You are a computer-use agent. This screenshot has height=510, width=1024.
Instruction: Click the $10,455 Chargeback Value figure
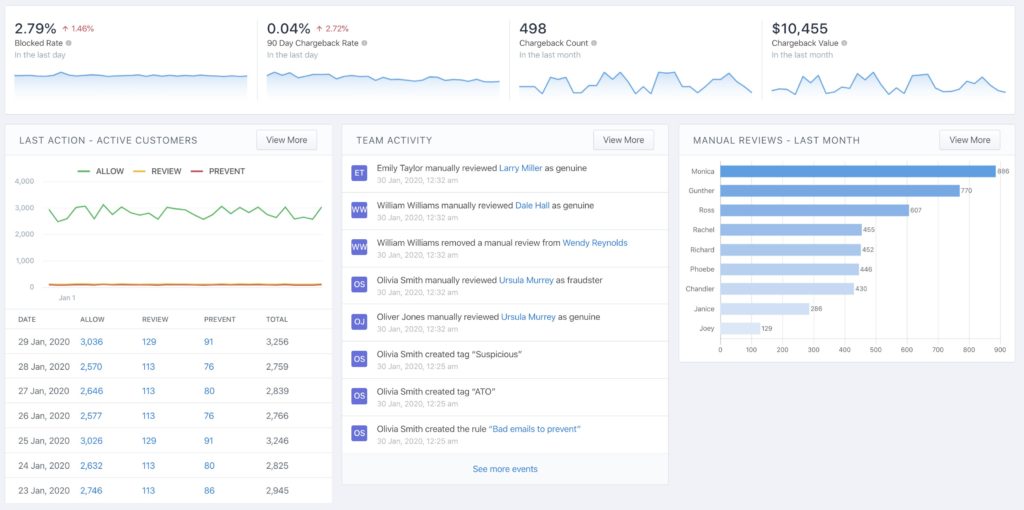799,28
